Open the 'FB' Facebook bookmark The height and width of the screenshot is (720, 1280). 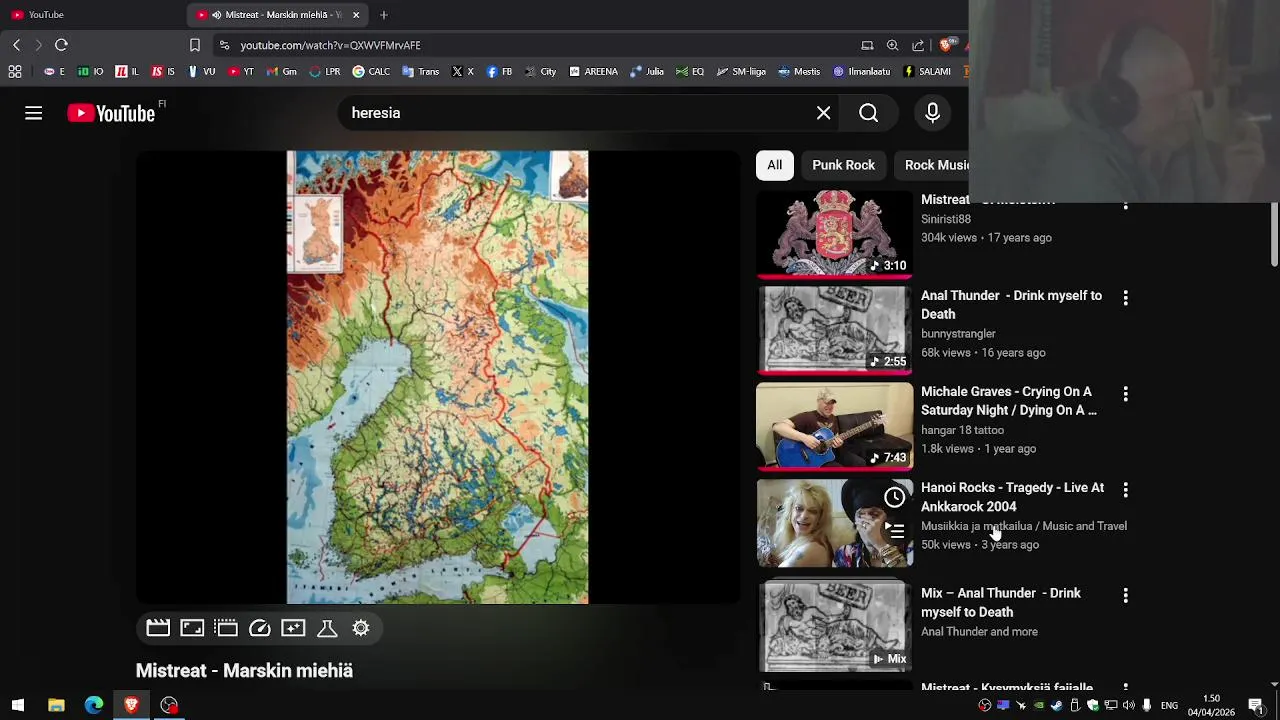[499, 72]
